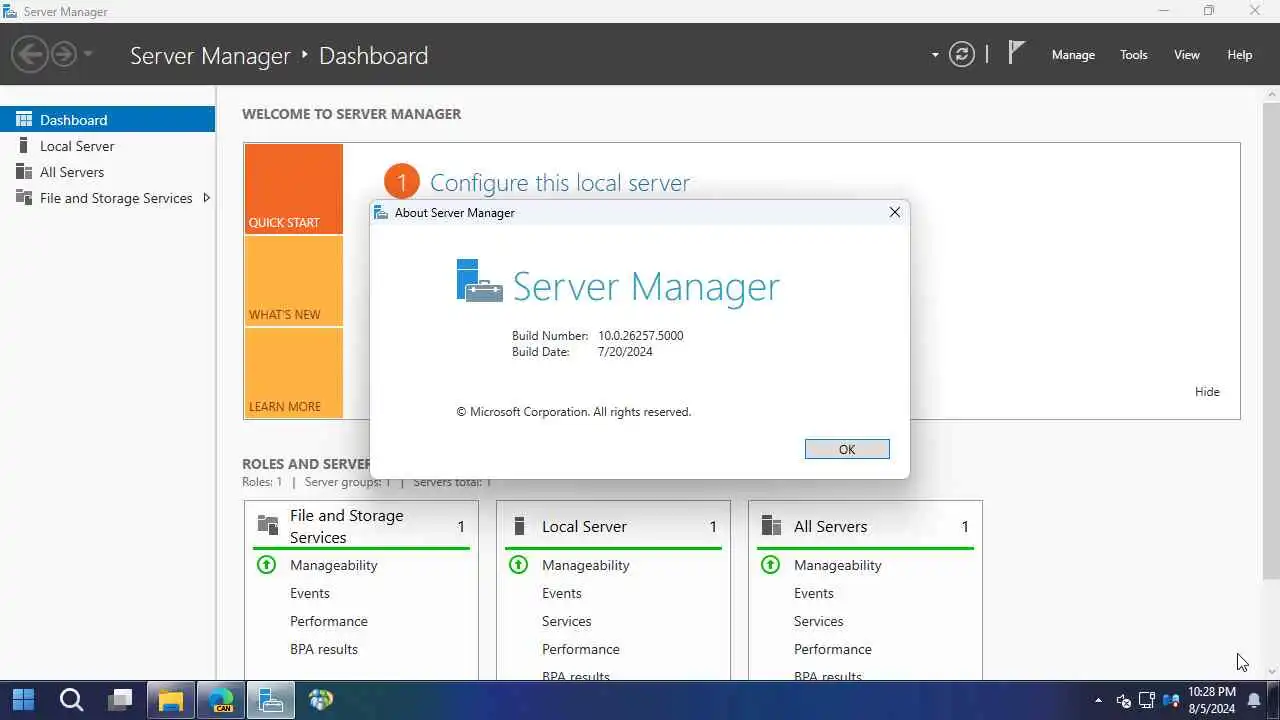Click the File and Storage Services sidebar icon
Image resolution: width=1280 pixels, height=720 pixels.
click(x=24, y=198)
